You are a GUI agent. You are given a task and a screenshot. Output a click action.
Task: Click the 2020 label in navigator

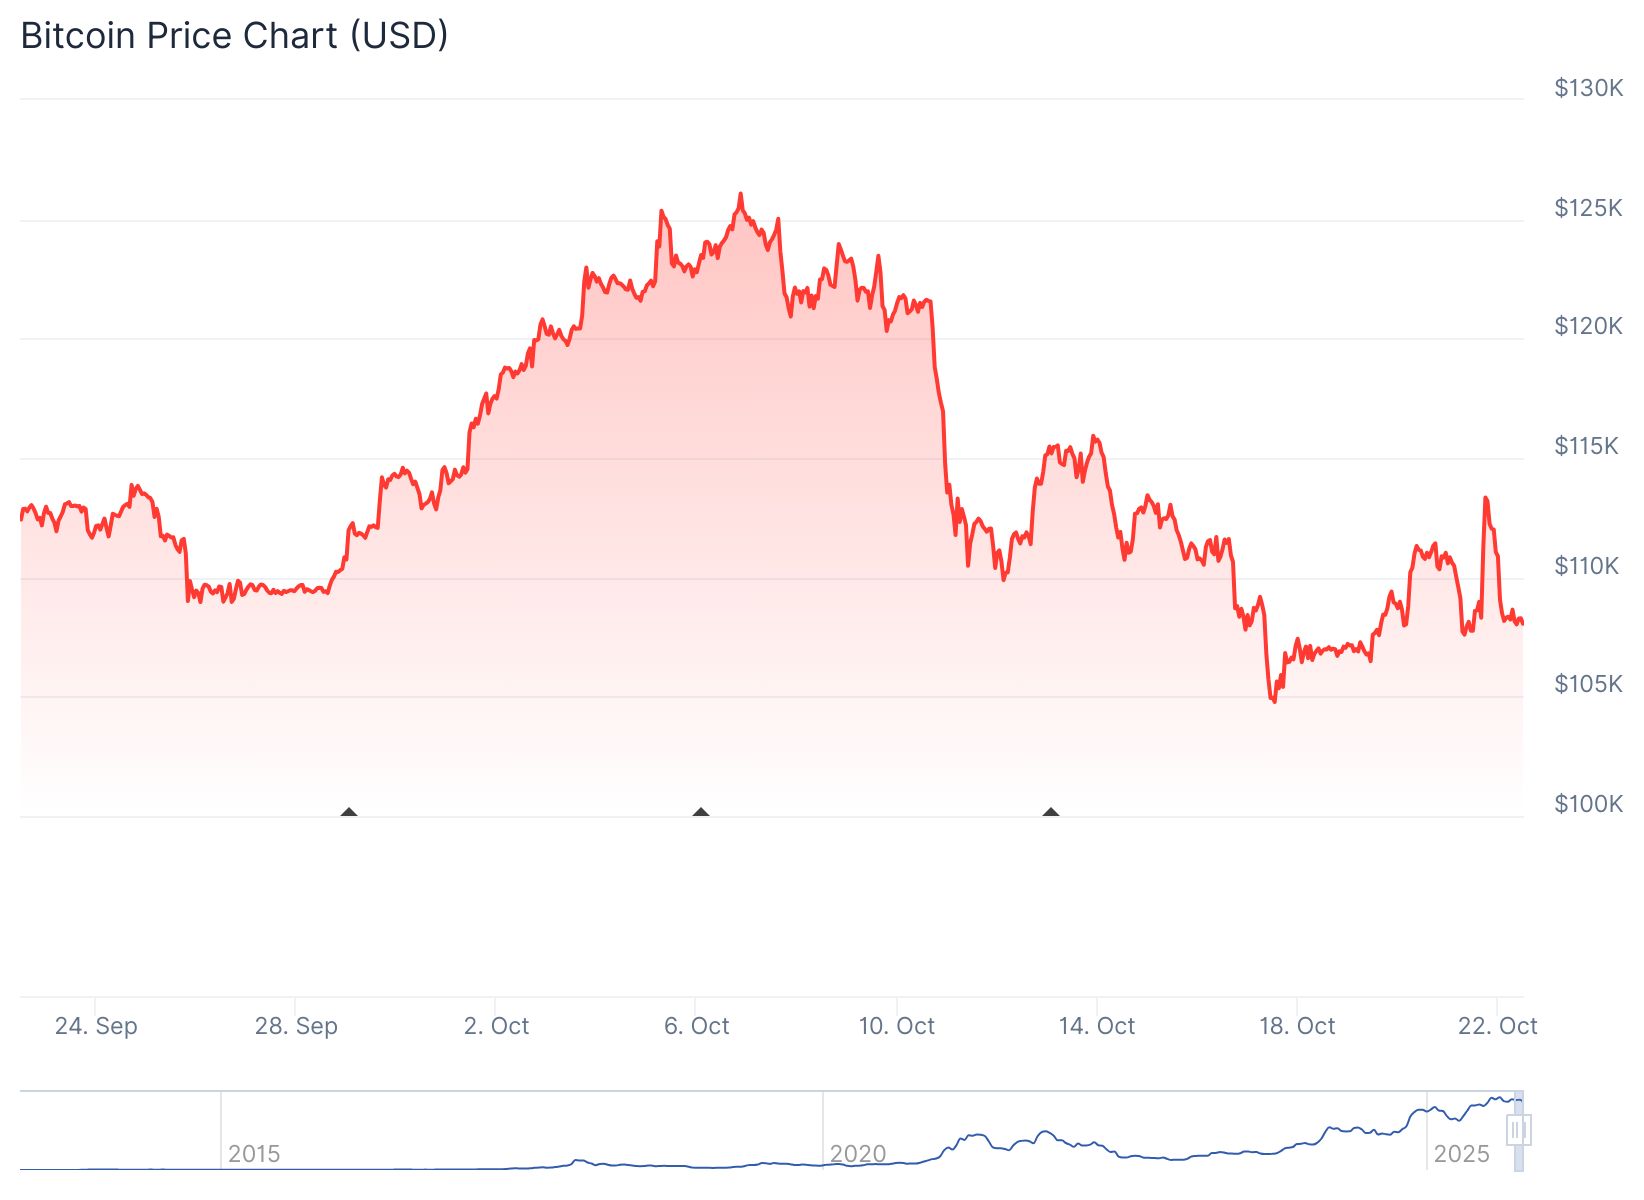point(858,1154)
